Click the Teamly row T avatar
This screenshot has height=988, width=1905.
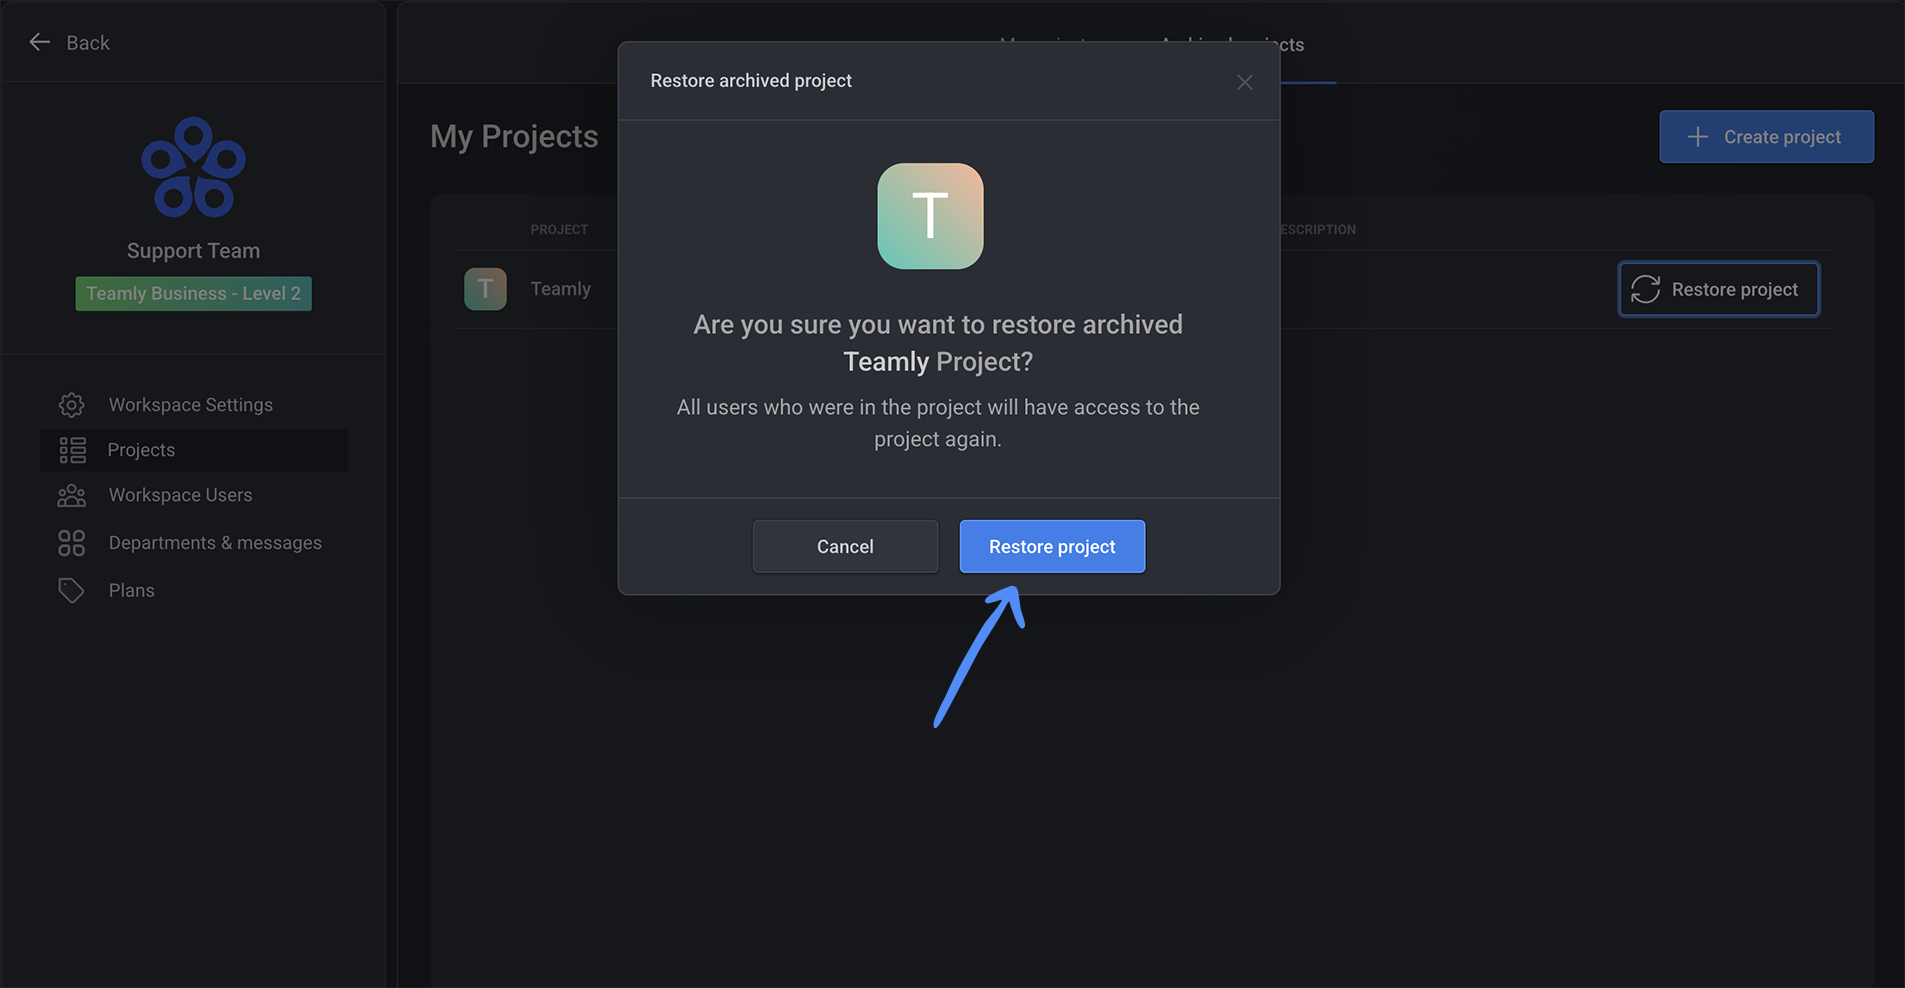click(x=485, y=289)
